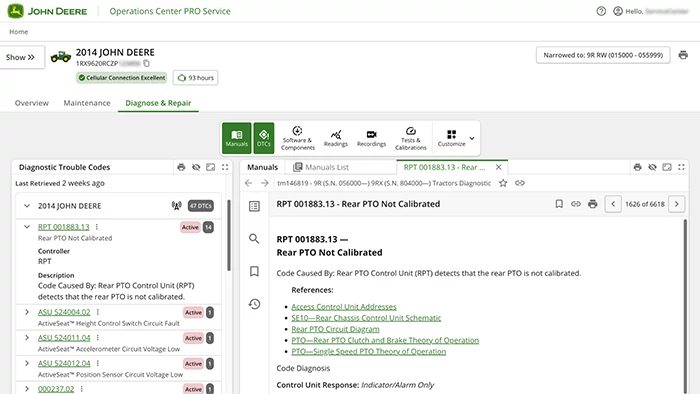Switch to the Overview tab
Viewport: 700px width, 394px height.
tap(32, 103)
